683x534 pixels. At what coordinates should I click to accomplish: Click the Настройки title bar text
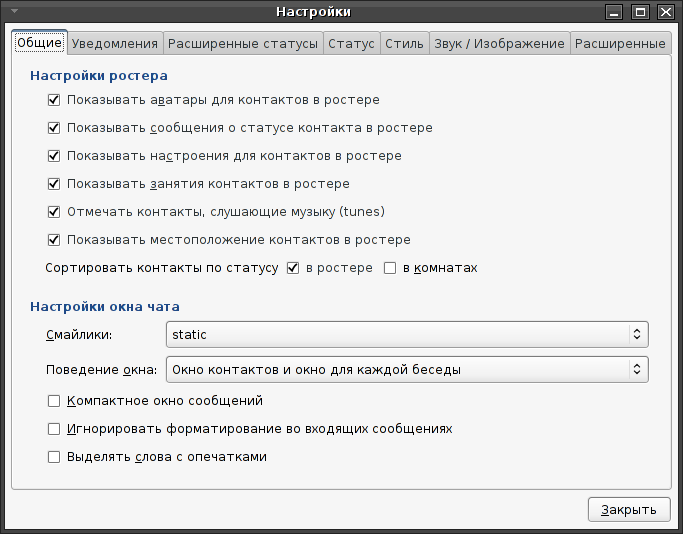pyautogui.click(x=314, y=12)
